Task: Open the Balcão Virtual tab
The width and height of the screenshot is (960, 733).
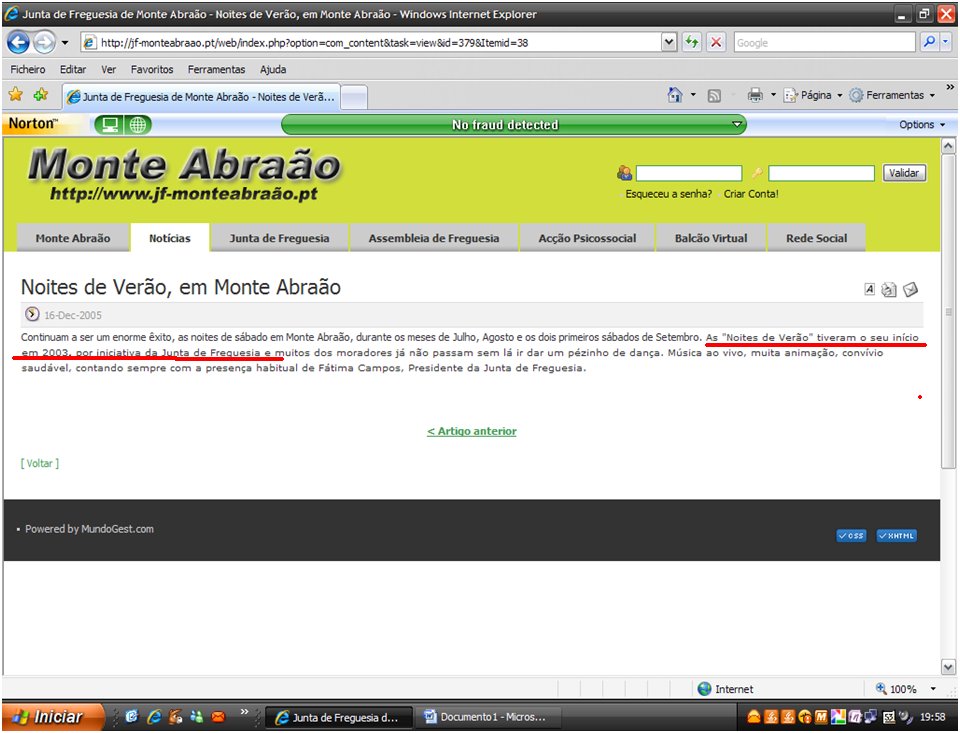Action: pyautogui.click(x=711, y=238)
